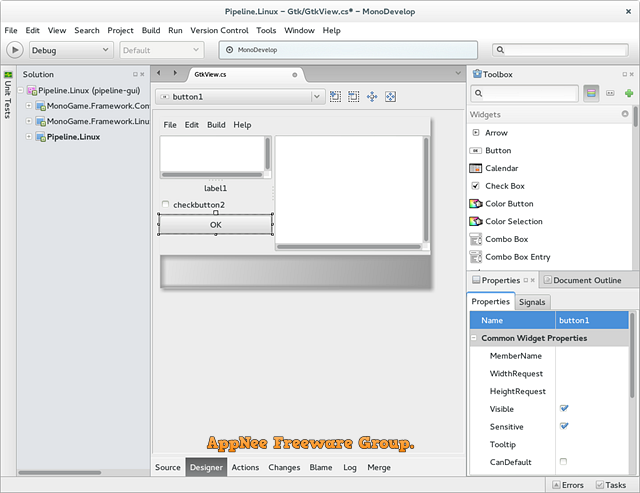Screen dimensions: 640x493
Task: Expand the bold Pipeline.Linux project node
Action: pos(29,137)
